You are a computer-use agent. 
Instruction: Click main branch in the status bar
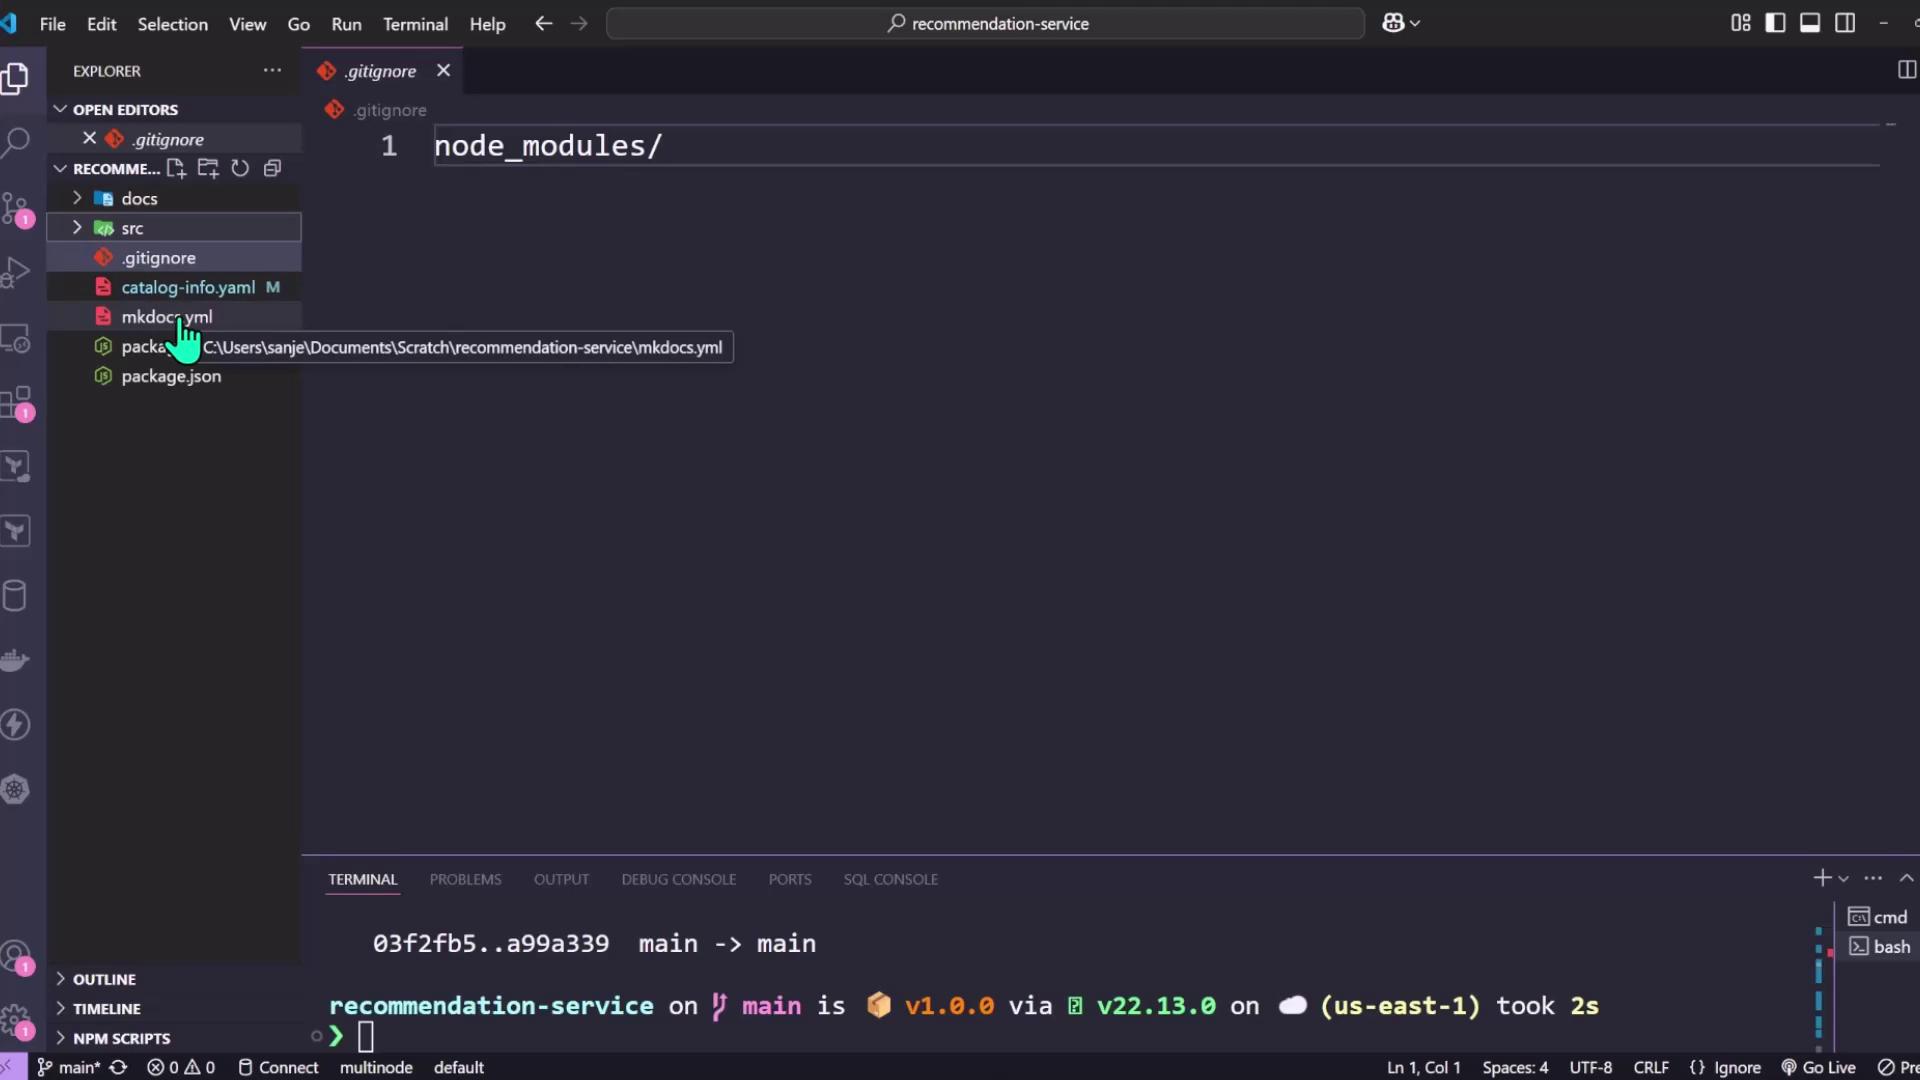pos(68,1067)
